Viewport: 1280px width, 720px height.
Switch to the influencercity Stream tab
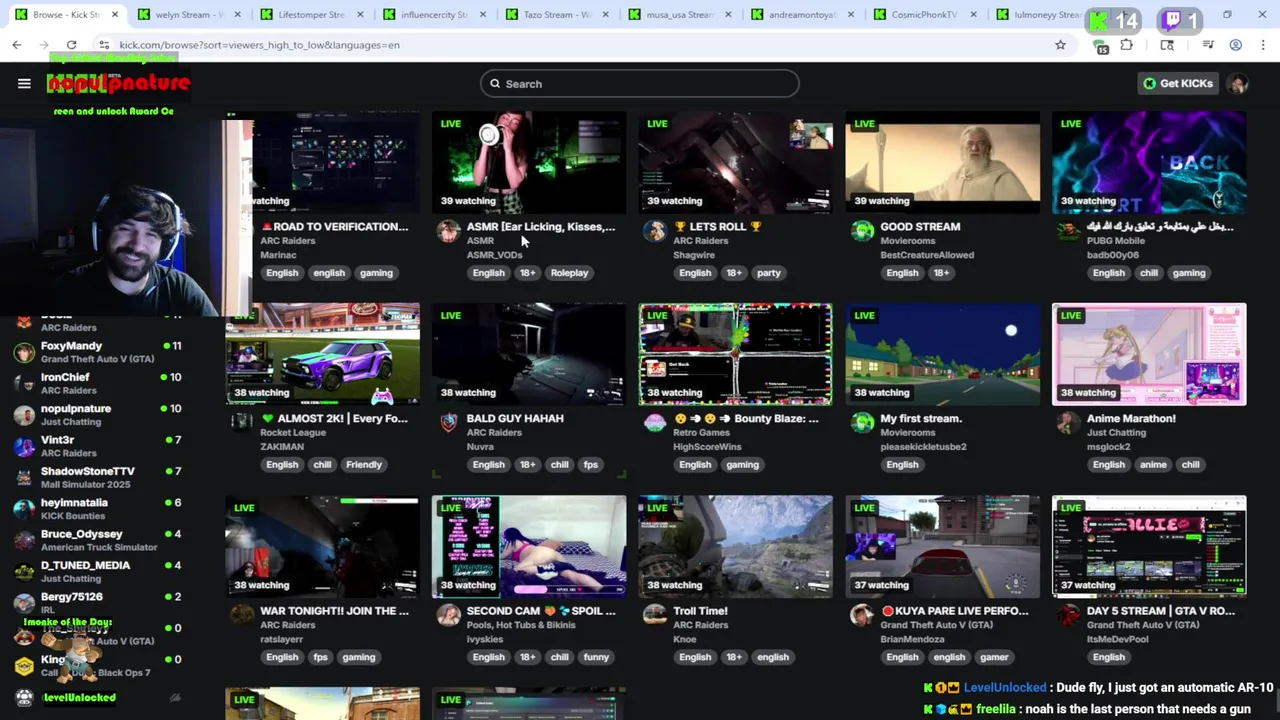click(434, 15)
